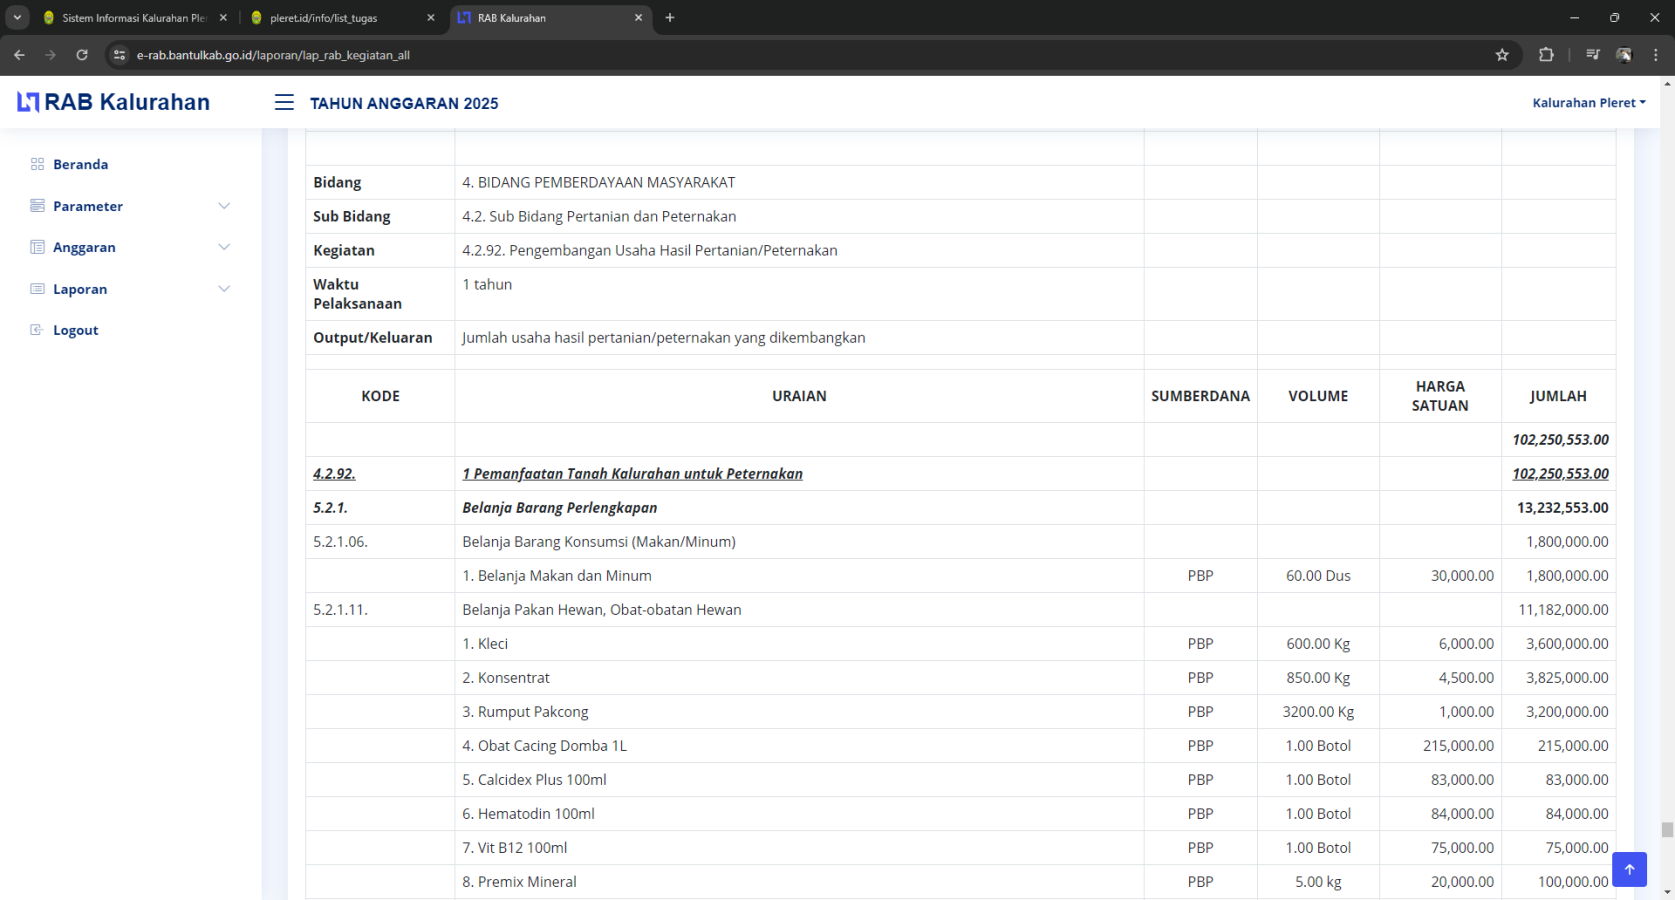Click the underlined 102,250,553.00 total
Screen dimensions: 1675x900
[x=1560, y=474]
